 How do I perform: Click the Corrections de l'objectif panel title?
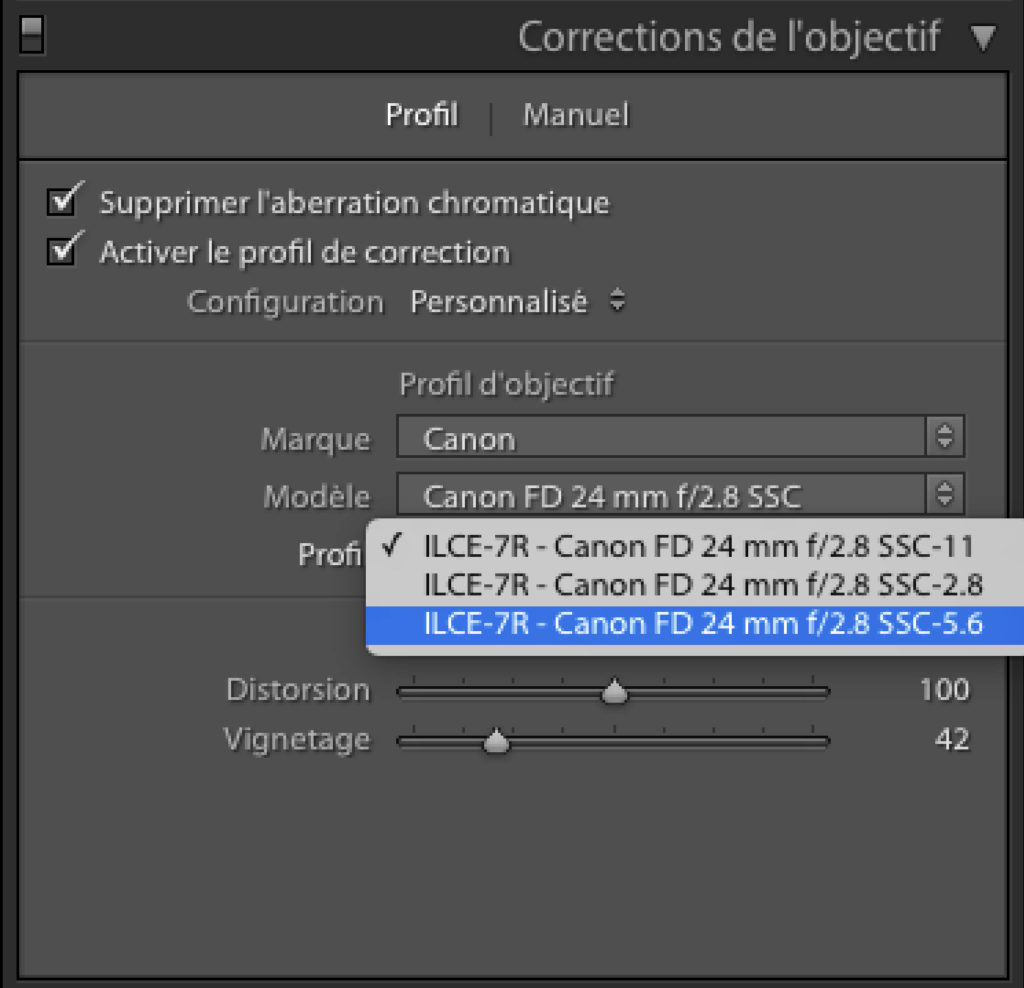coord(729,38)
